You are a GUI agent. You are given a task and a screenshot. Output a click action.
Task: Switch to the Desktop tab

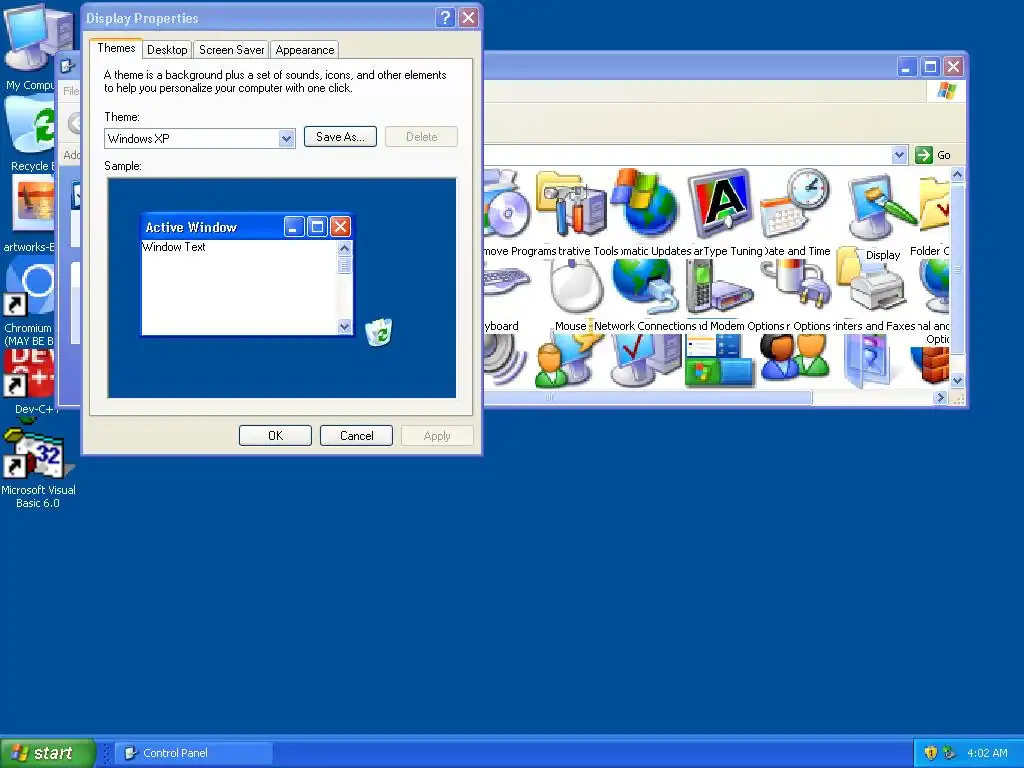coord(167,50)
